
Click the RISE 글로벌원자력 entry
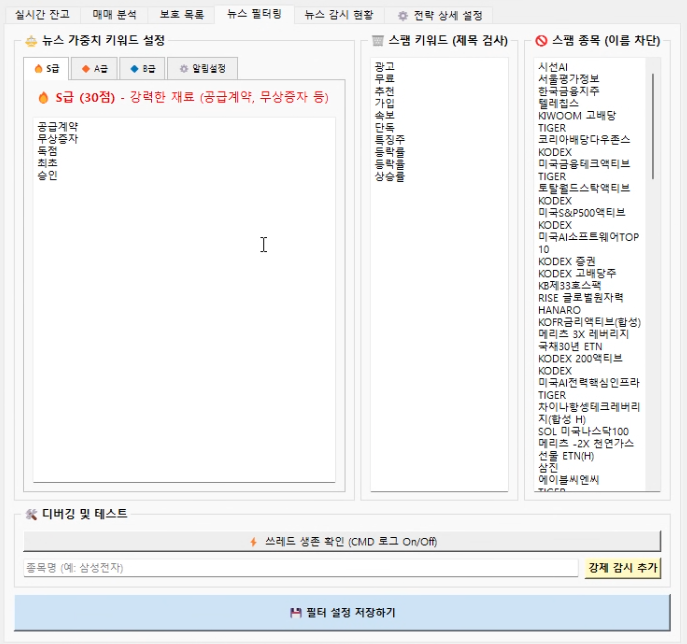pos(581,298)
